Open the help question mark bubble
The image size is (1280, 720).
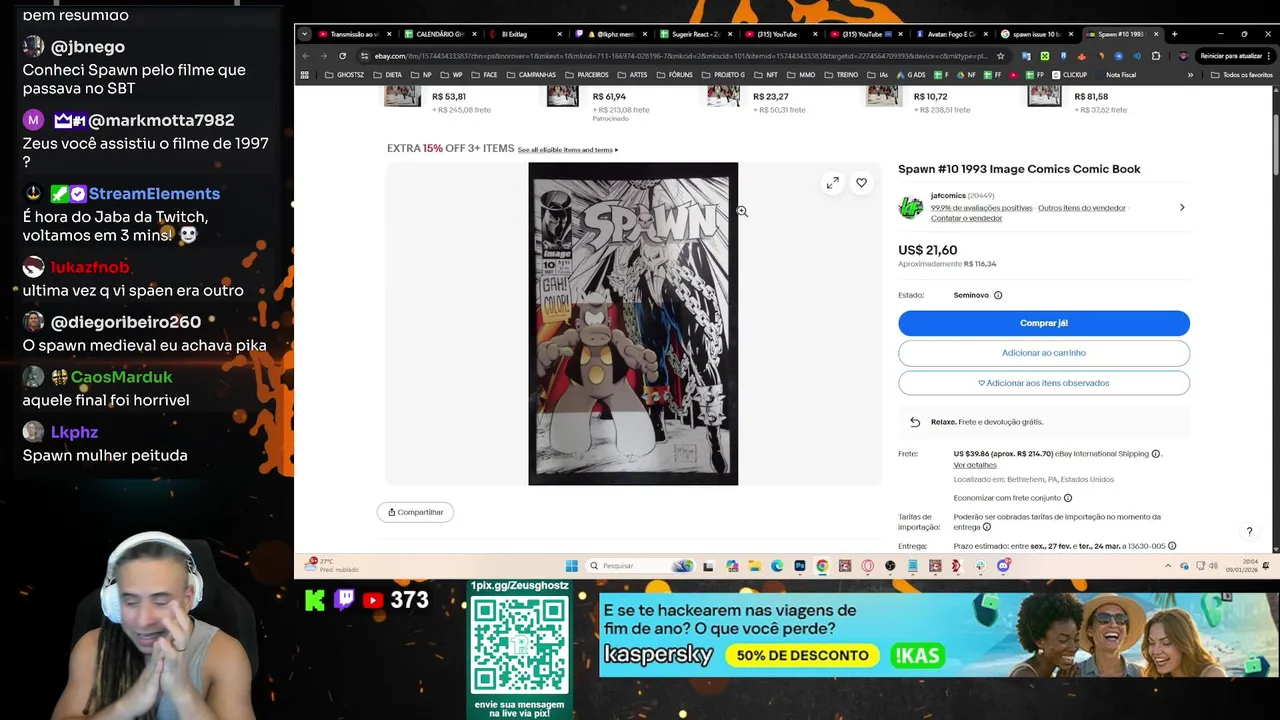pos(1249,532)
